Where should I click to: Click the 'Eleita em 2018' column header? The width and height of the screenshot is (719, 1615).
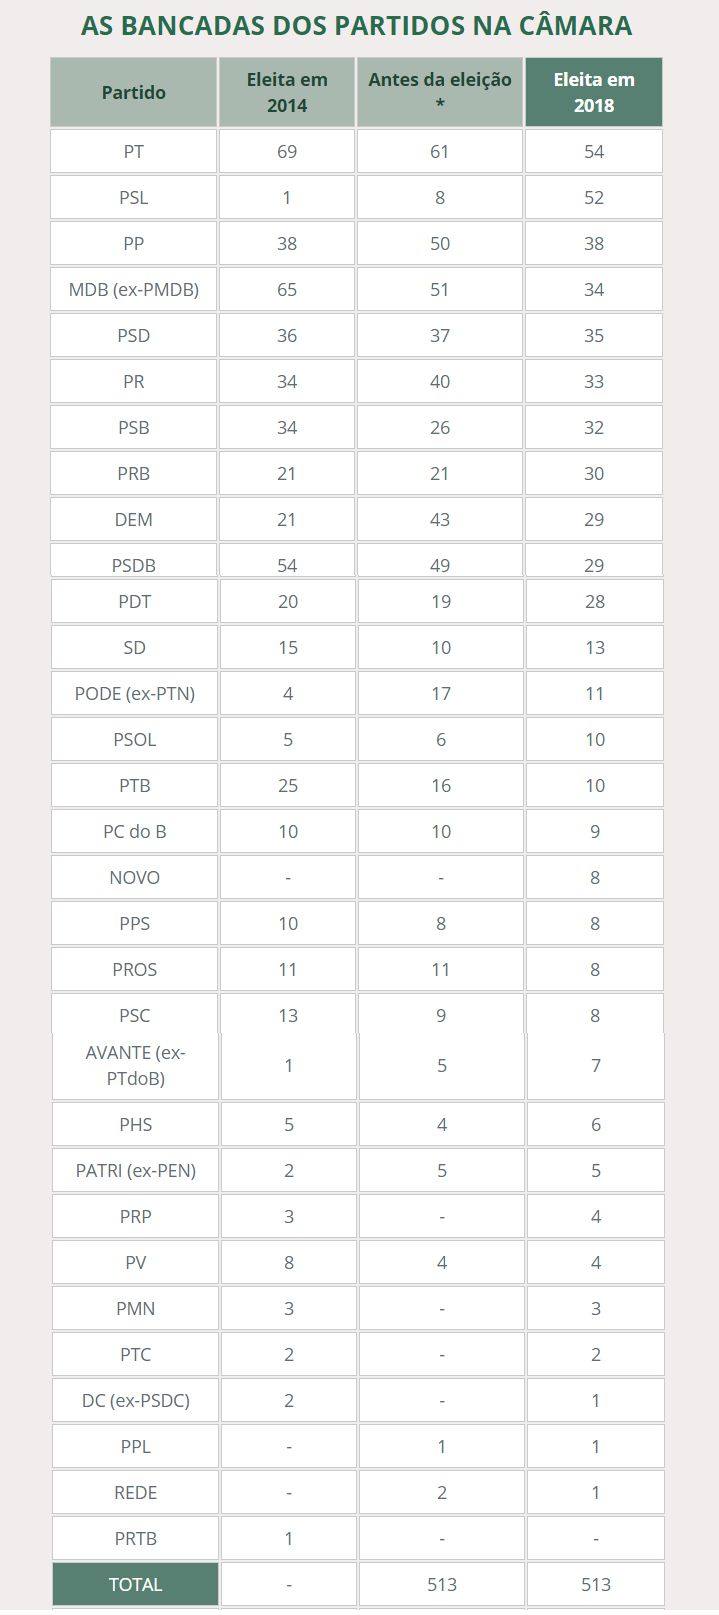(x=594, y=92)
